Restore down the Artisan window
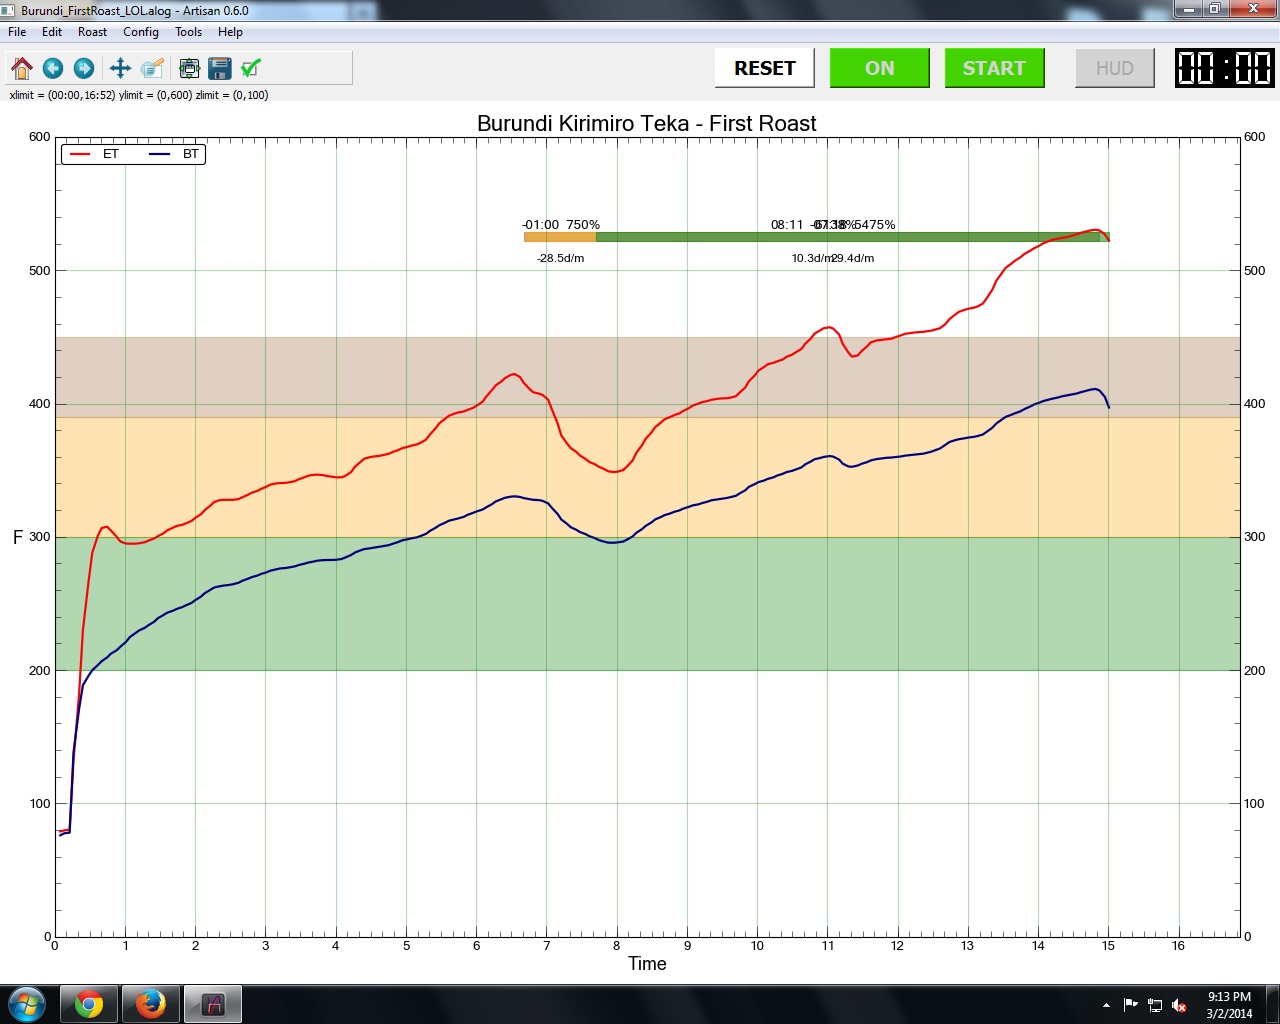Viewport: 1280px width, 1024px height. coord(1214,9)
